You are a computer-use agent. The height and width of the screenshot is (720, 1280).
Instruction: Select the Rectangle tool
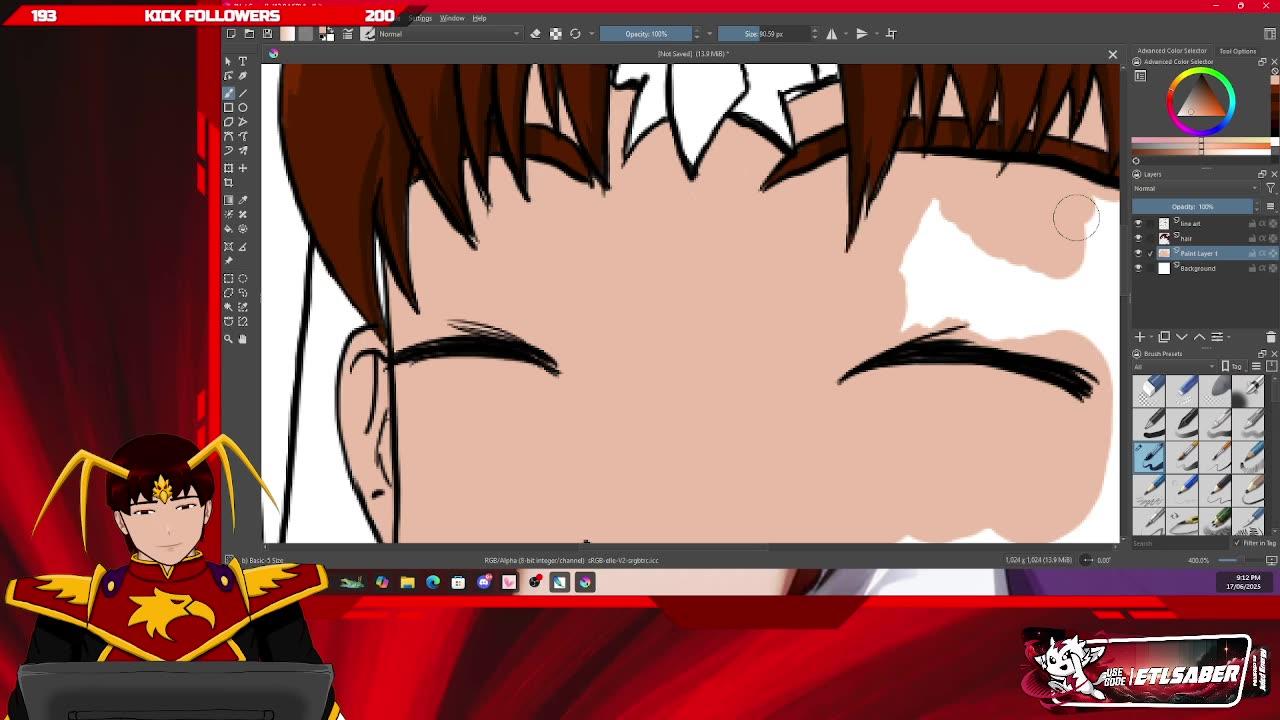(x=229, y=107)
